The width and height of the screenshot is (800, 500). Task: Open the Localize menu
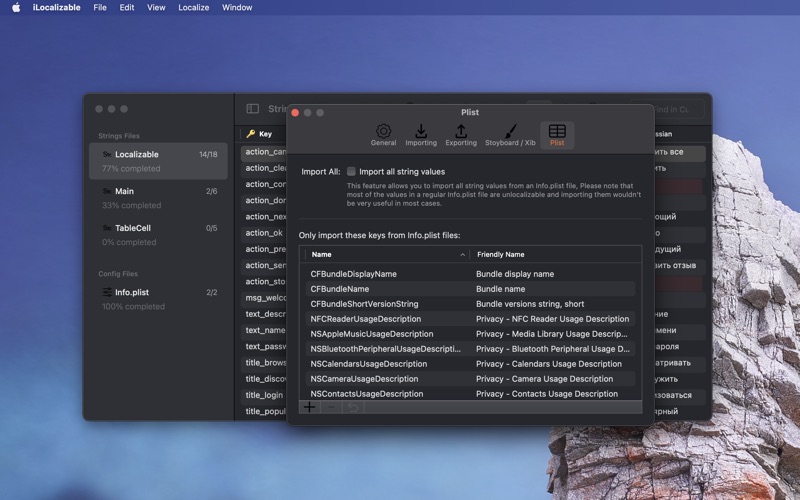coord(193,7)
